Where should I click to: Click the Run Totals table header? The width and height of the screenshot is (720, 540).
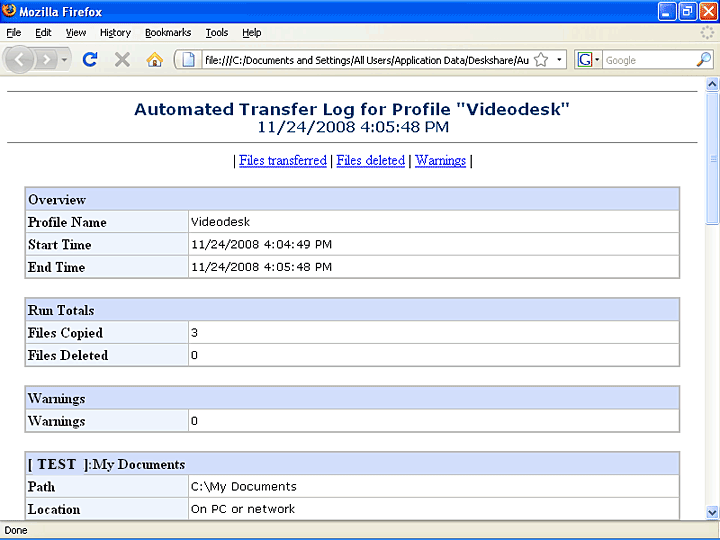[x=352, y=310]
